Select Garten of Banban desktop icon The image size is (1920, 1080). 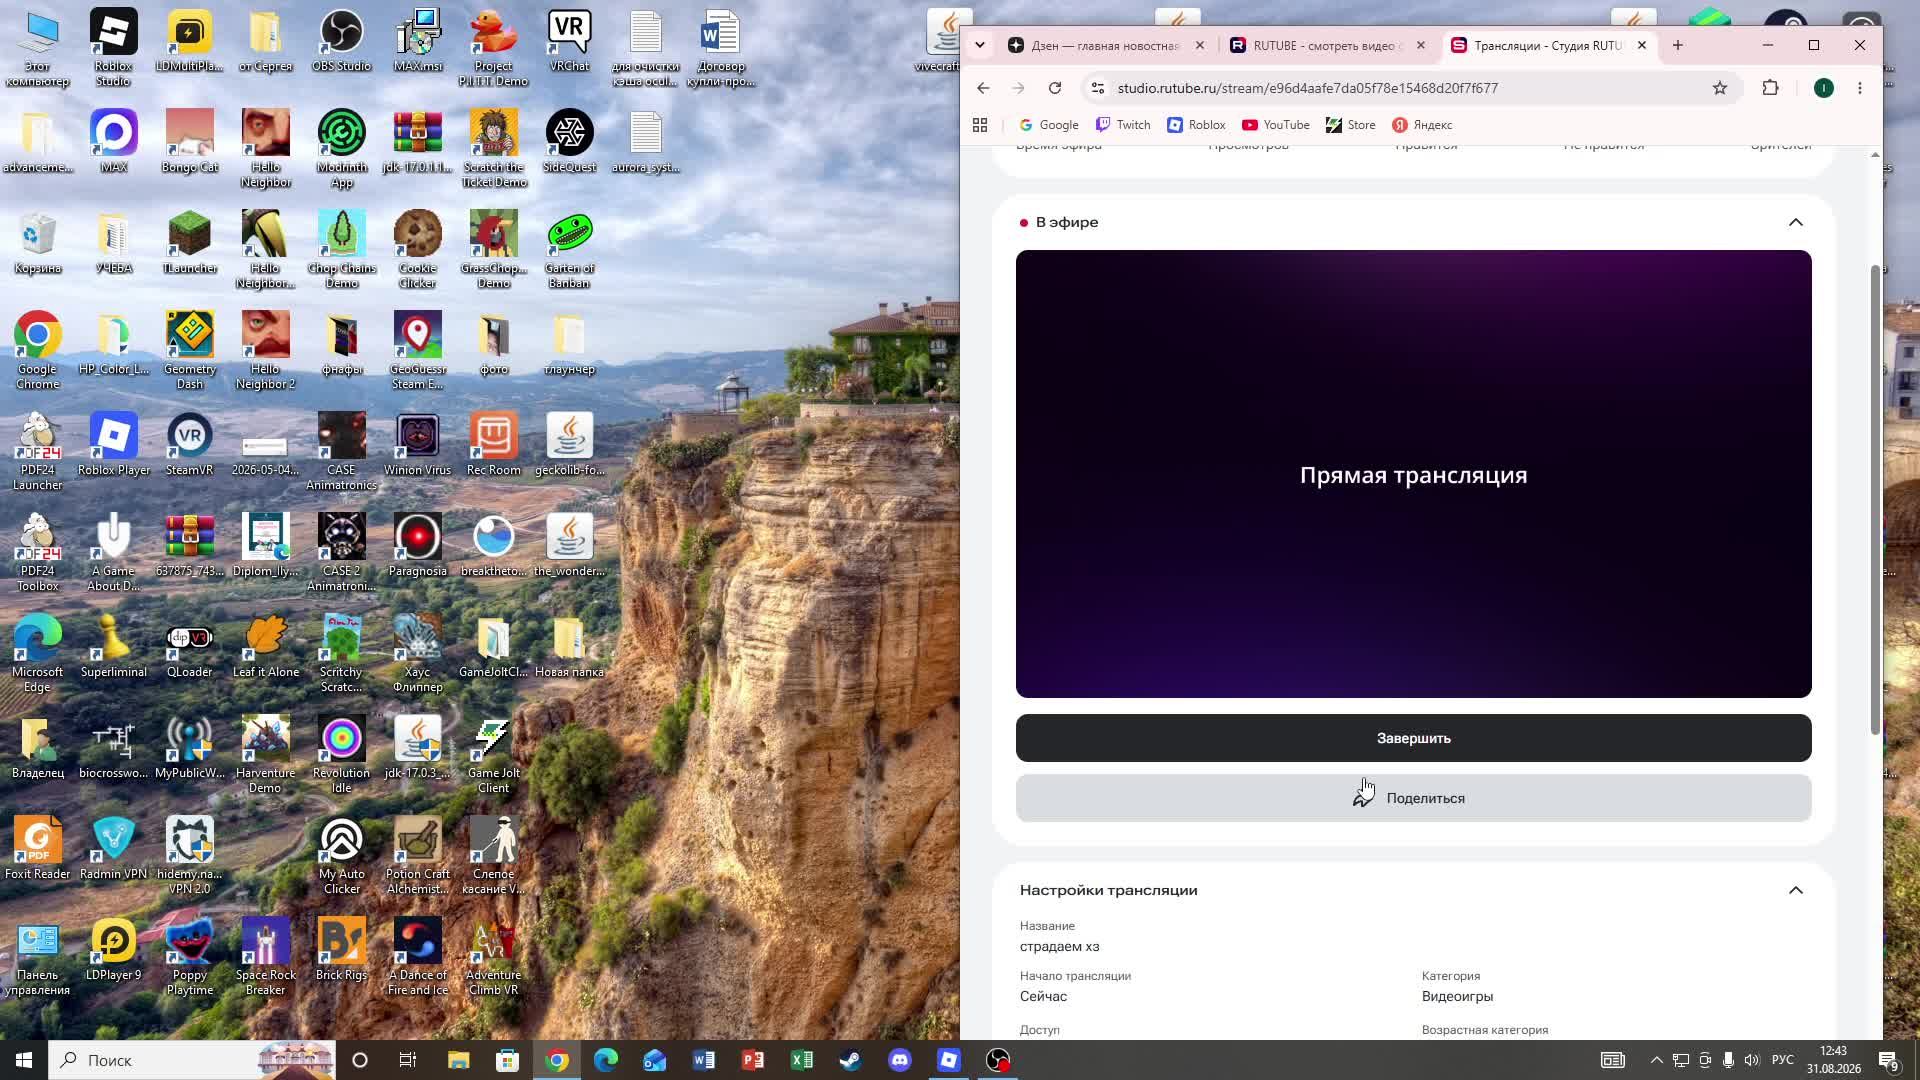click(569, 250)
